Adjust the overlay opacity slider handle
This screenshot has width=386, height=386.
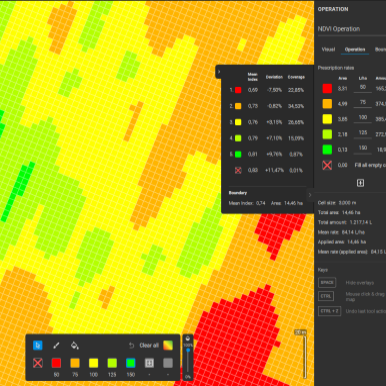[x=188, y=350]
